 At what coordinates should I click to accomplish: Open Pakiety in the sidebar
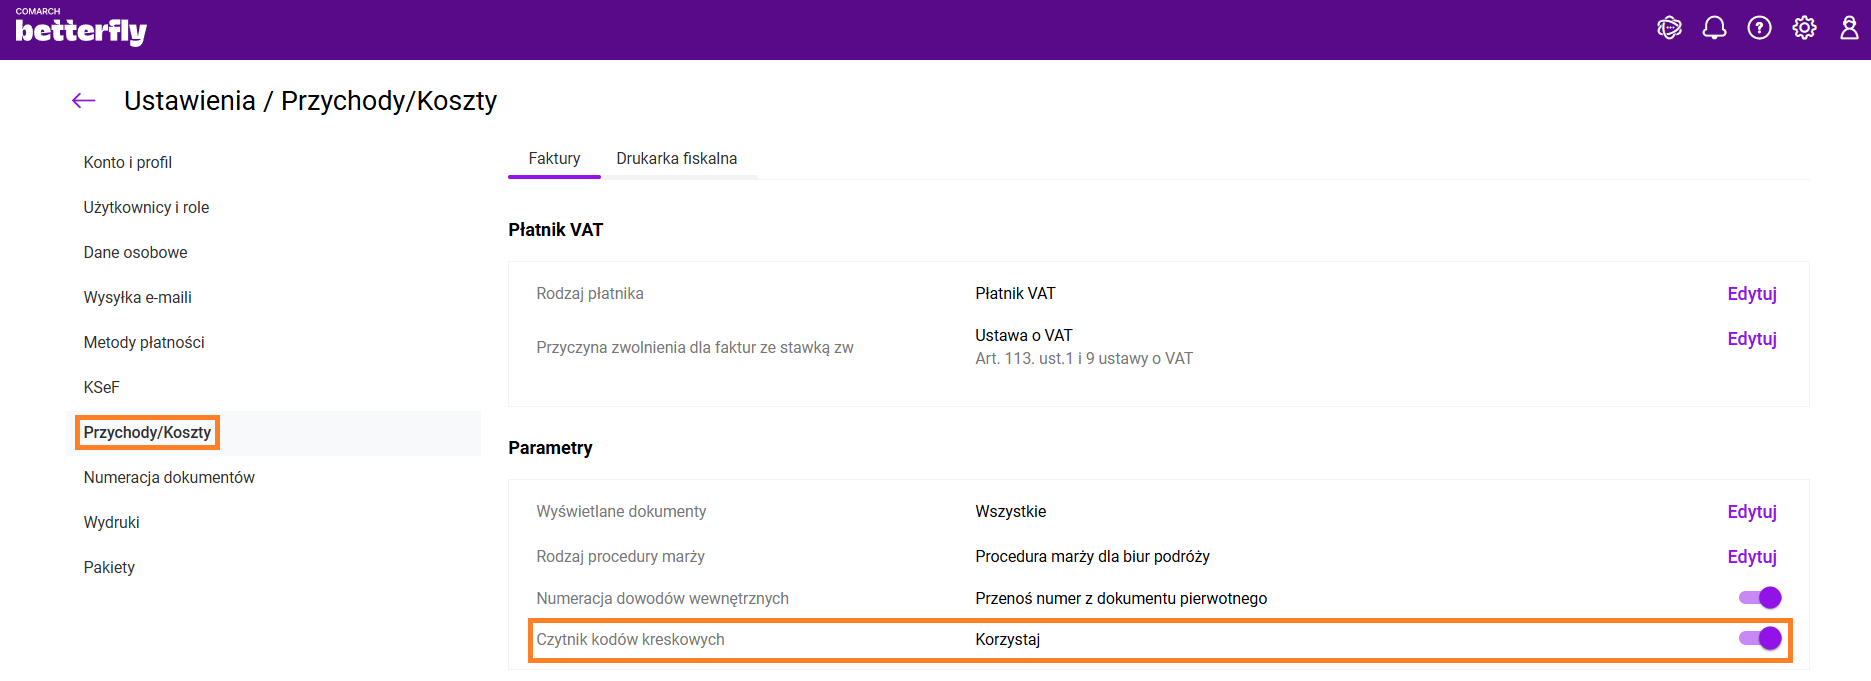(x=109, y=568)
